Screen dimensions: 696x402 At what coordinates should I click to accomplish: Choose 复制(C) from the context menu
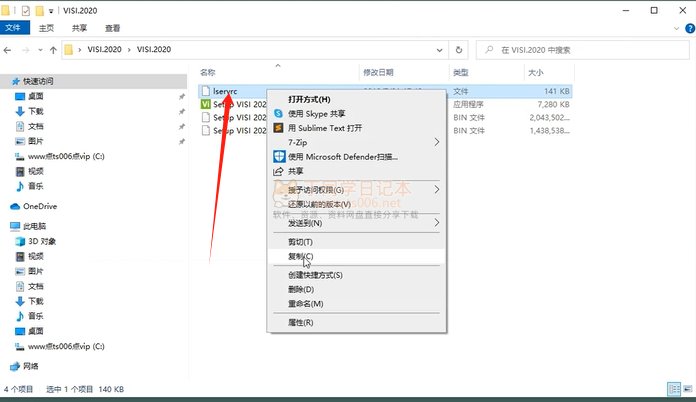click(x=300, y=257)
